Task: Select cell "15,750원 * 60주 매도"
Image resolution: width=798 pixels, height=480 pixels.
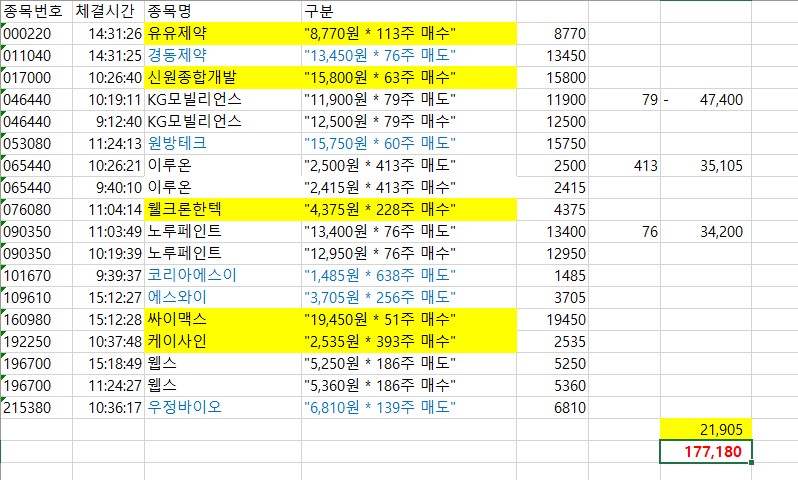Action: [x=409, y=144]
